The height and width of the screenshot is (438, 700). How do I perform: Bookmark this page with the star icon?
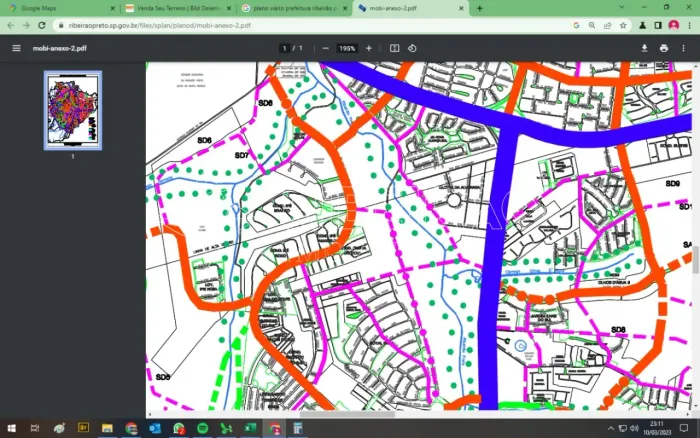pyautogui.click(x=623, y=25)
